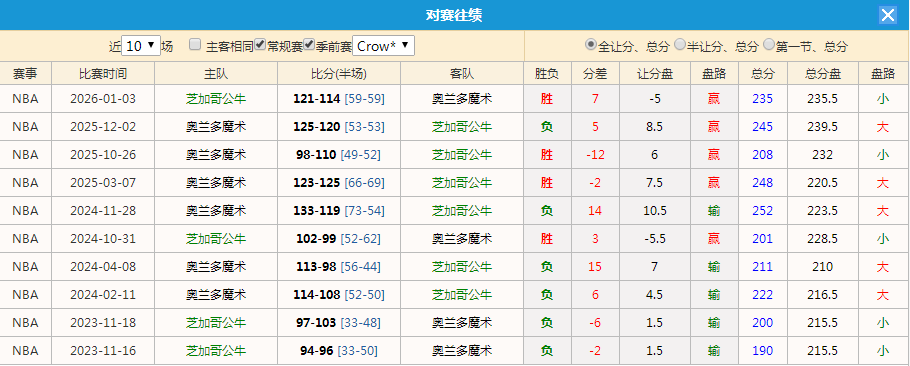Toggle the 主客相同 checkbox
Image resolution: width=910 pixels, height=366 pixels.
click(x=195, y=45)
